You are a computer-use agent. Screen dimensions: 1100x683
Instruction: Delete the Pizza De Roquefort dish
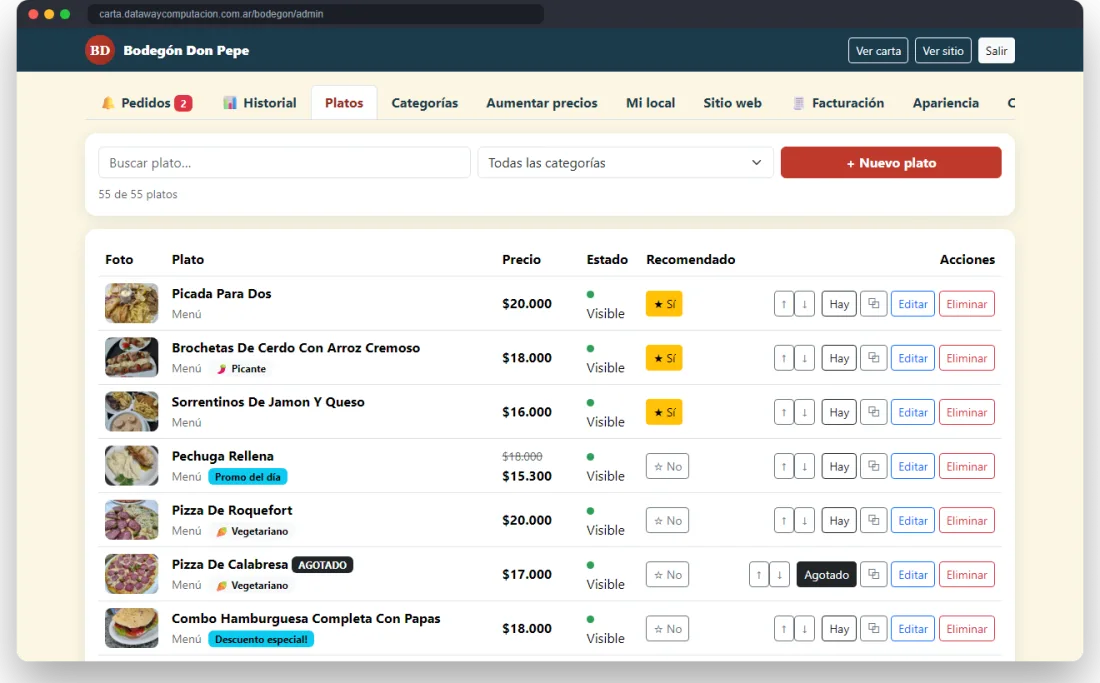pyautogui.click(x=967, y=520)
